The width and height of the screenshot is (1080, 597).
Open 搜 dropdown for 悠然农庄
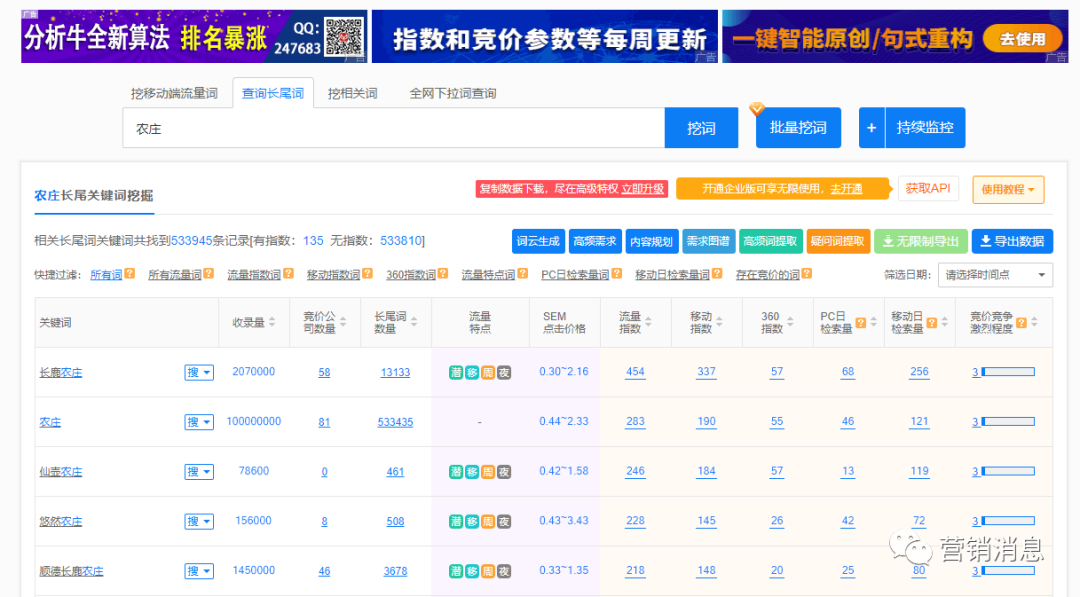pos(199,521)
